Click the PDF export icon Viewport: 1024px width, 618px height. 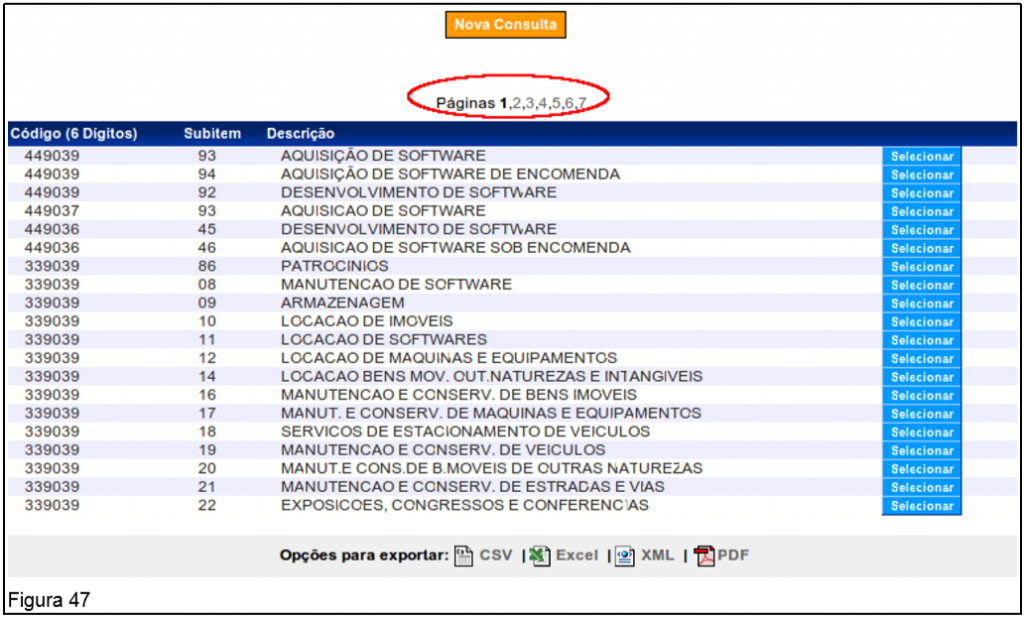[705, 556]
